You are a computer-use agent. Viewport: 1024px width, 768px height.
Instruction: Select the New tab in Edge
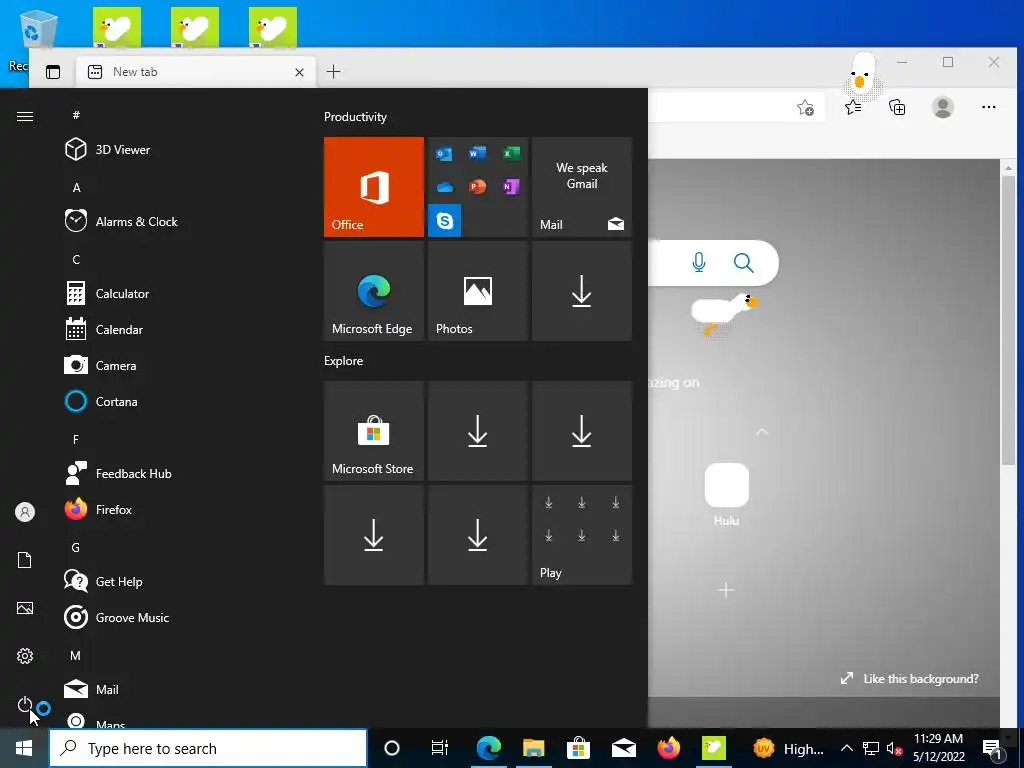pos(196,72)
